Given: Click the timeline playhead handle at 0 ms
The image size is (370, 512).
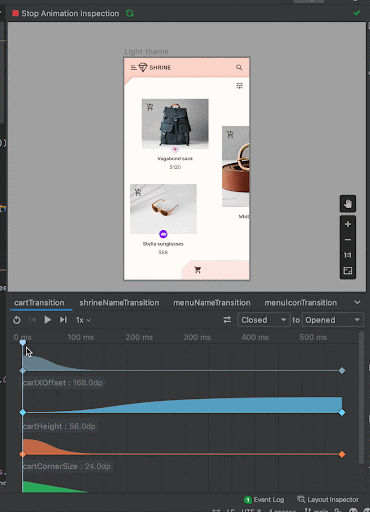Looking at the screenshot, I should click(x=23, y=343).
